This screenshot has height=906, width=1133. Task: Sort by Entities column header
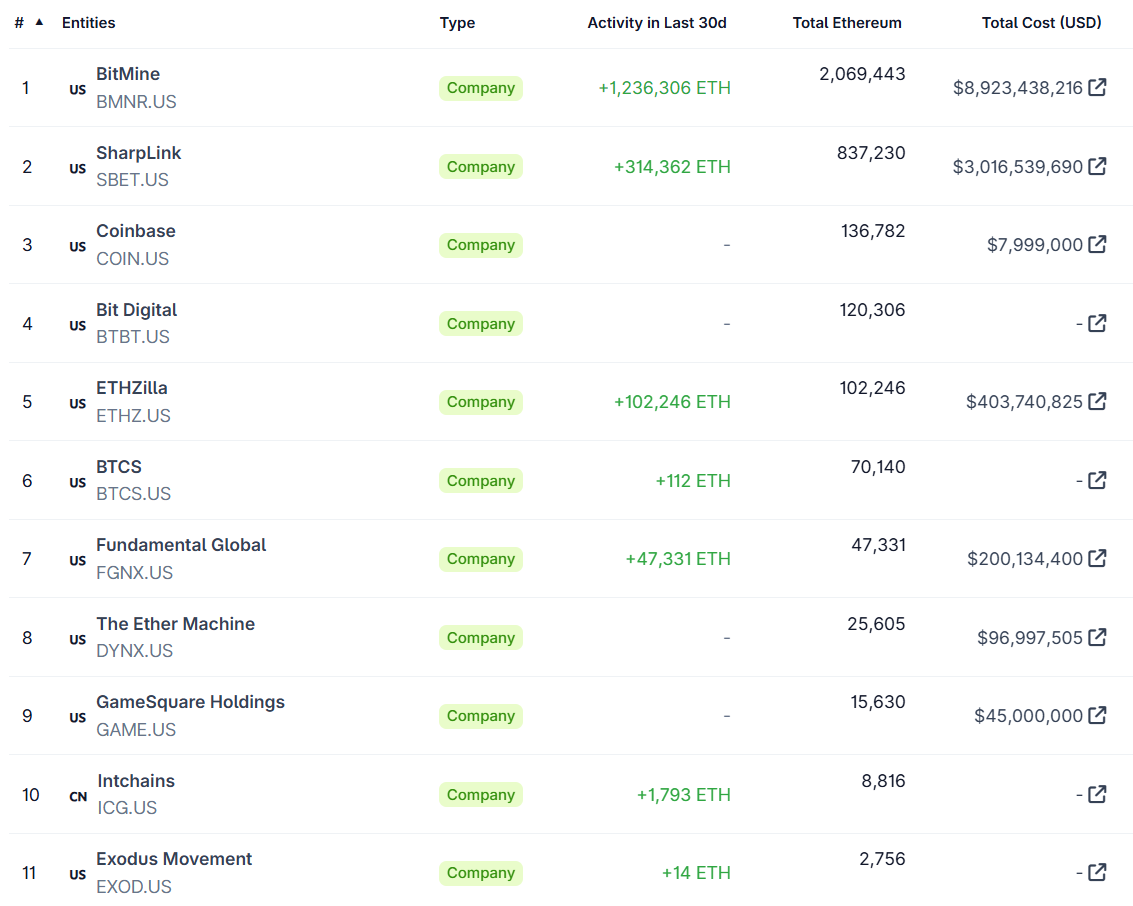[88, 22]
